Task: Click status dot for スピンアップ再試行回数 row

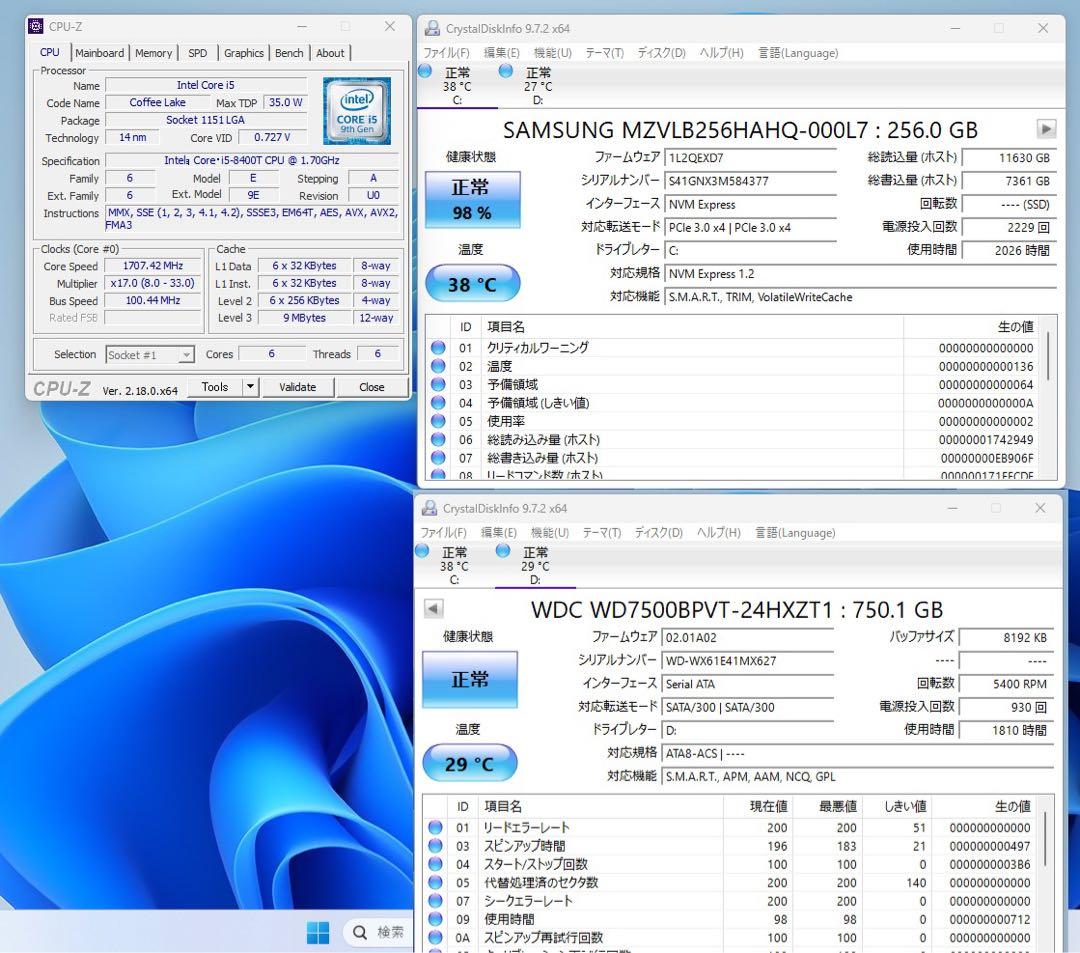Action: point(435,937)
